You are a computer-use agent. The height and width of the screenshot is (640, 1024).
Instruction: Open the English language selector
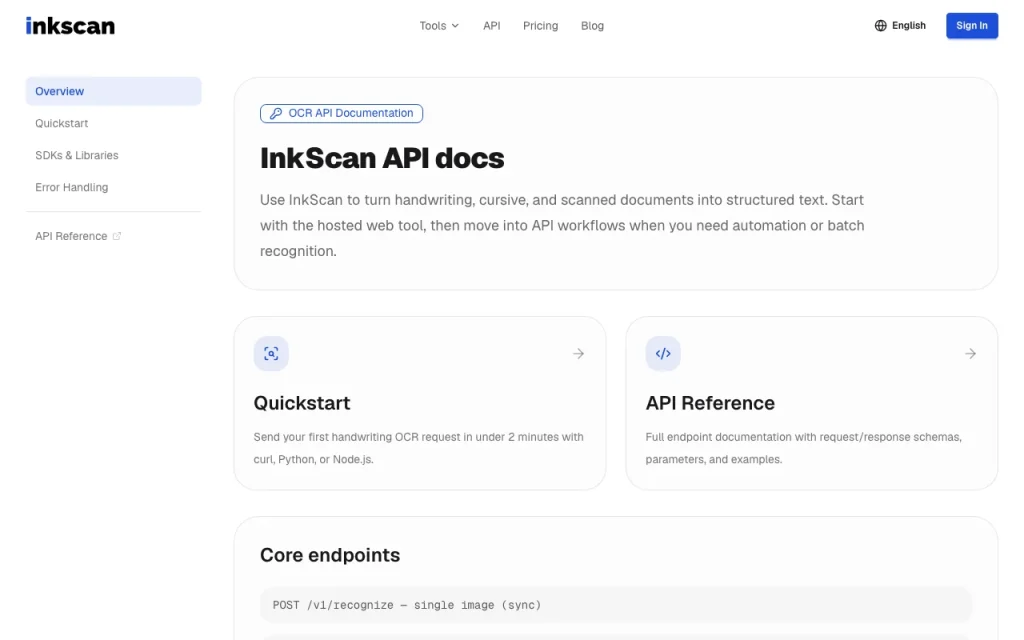click(900, 25)
